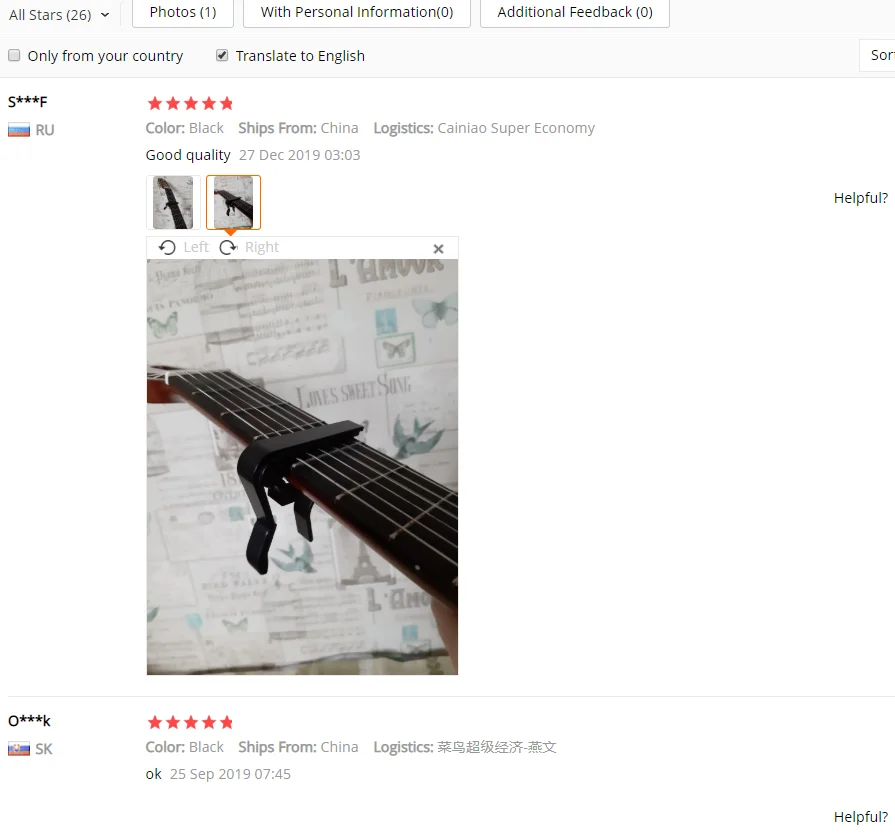This screenshot has height=839, width=895.
Task: Click the five-star rating of S***F review
Action: point(190,103)
